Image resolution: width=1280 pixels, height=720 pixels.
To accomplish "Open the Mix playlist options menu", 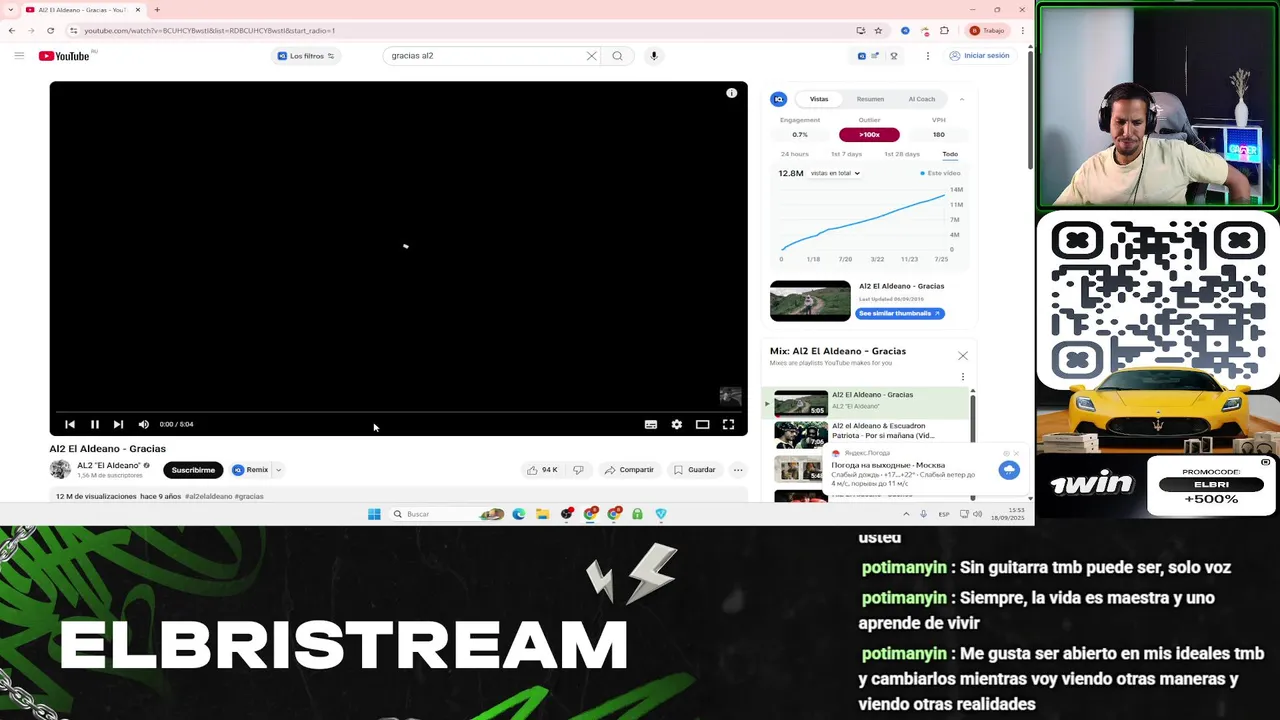I will click(963, 377).
